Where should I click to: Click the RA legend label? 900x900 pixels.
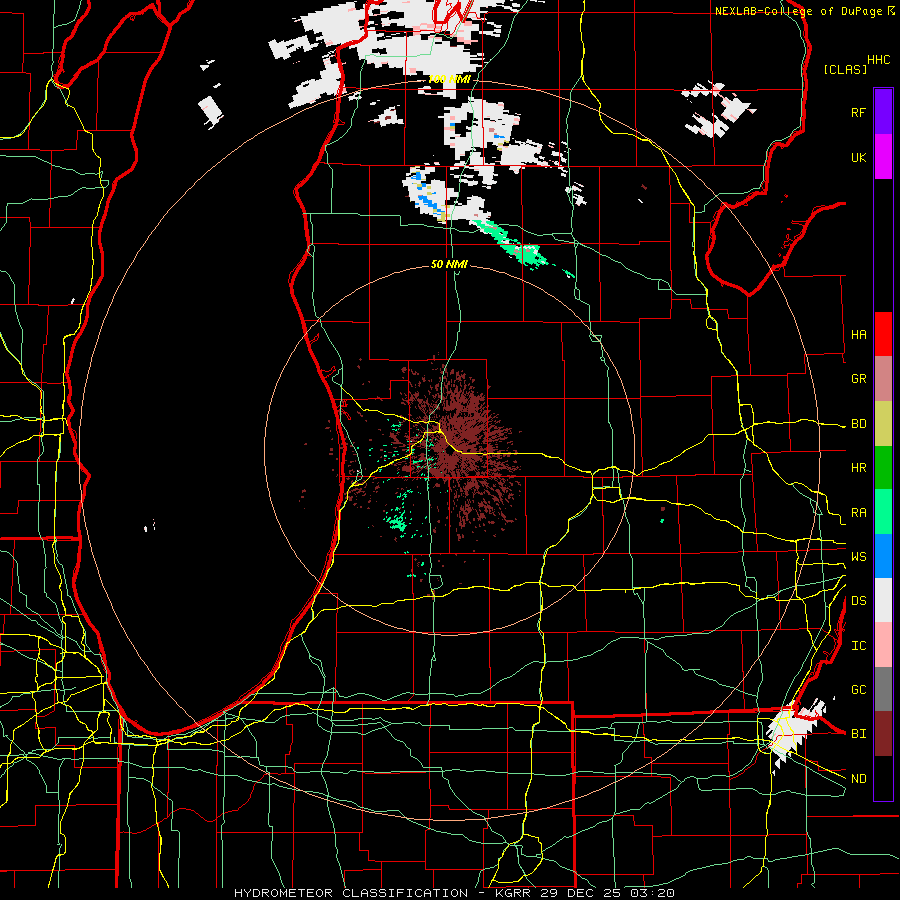858,513
